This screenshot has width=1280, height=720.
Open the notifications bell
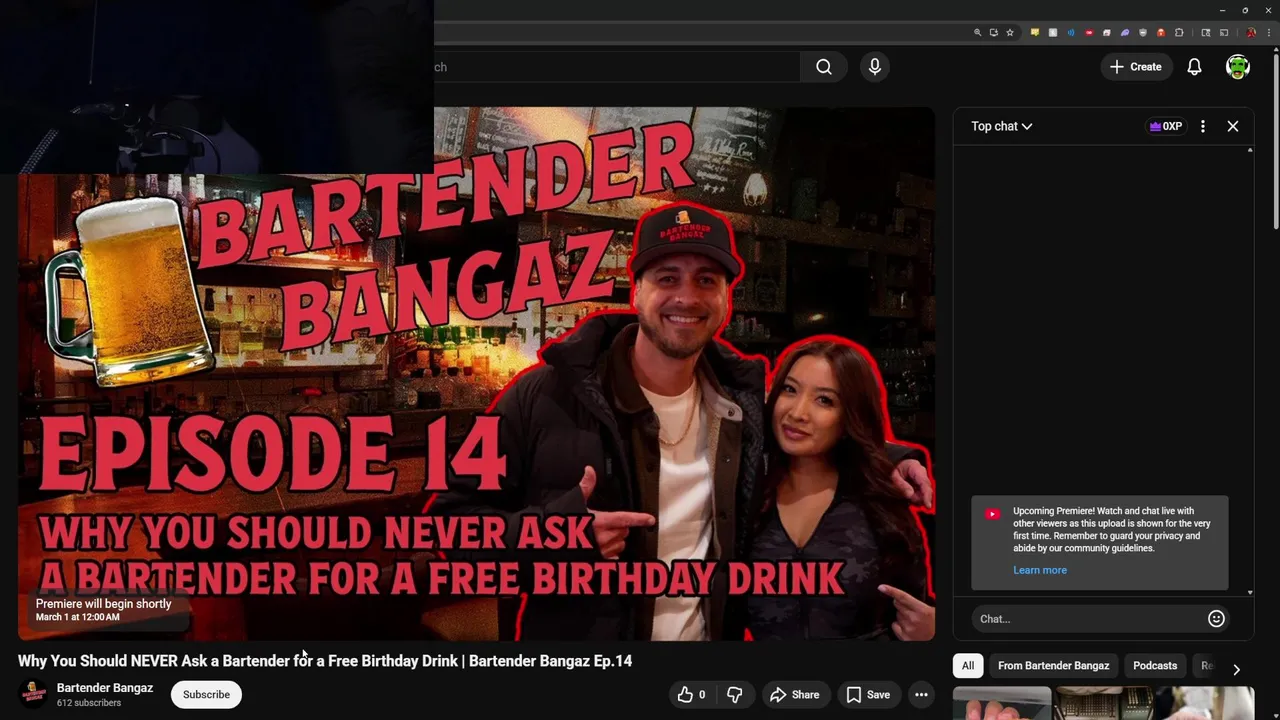click(x=1194, y=67)
